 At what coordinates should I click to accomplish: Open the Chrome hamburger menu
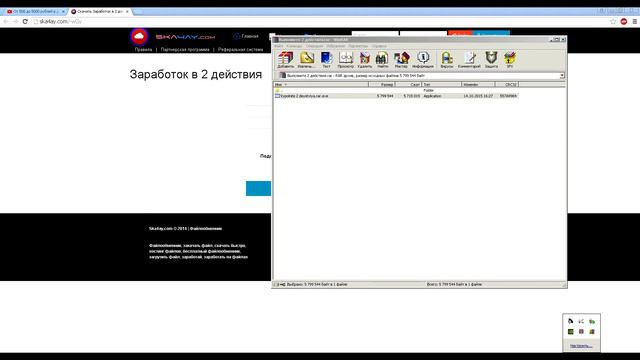click(635, 21)
